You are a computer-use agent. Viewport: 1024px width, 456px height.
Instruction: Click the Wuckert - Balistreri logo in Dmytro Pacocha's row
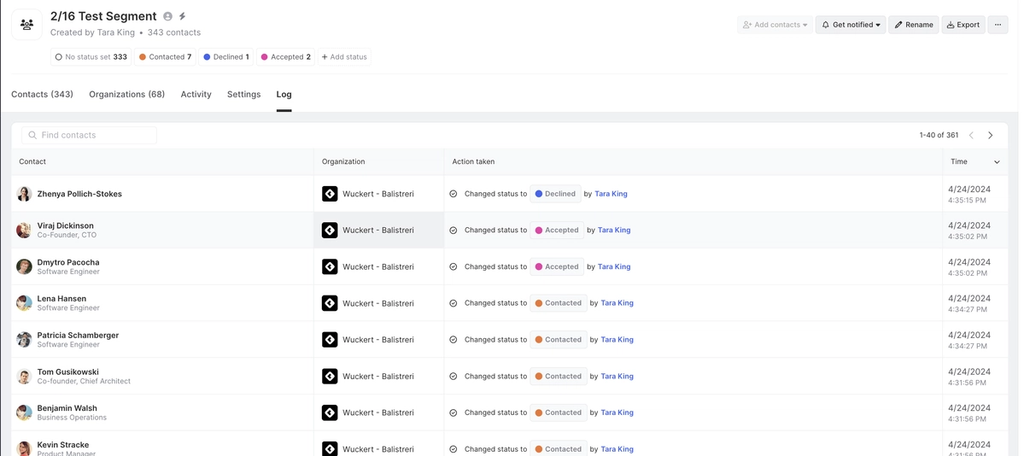pos(330,267)
